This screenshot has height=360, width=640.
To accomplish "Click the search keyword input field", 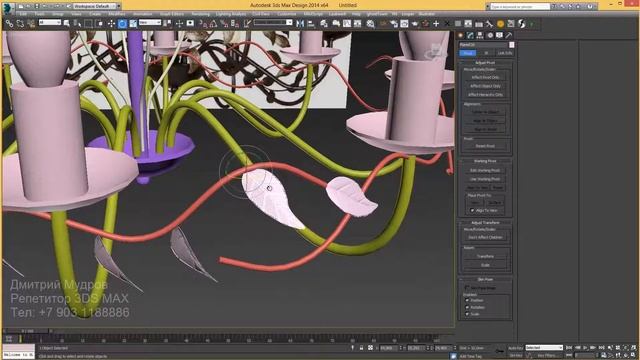I will click(520, 7).
